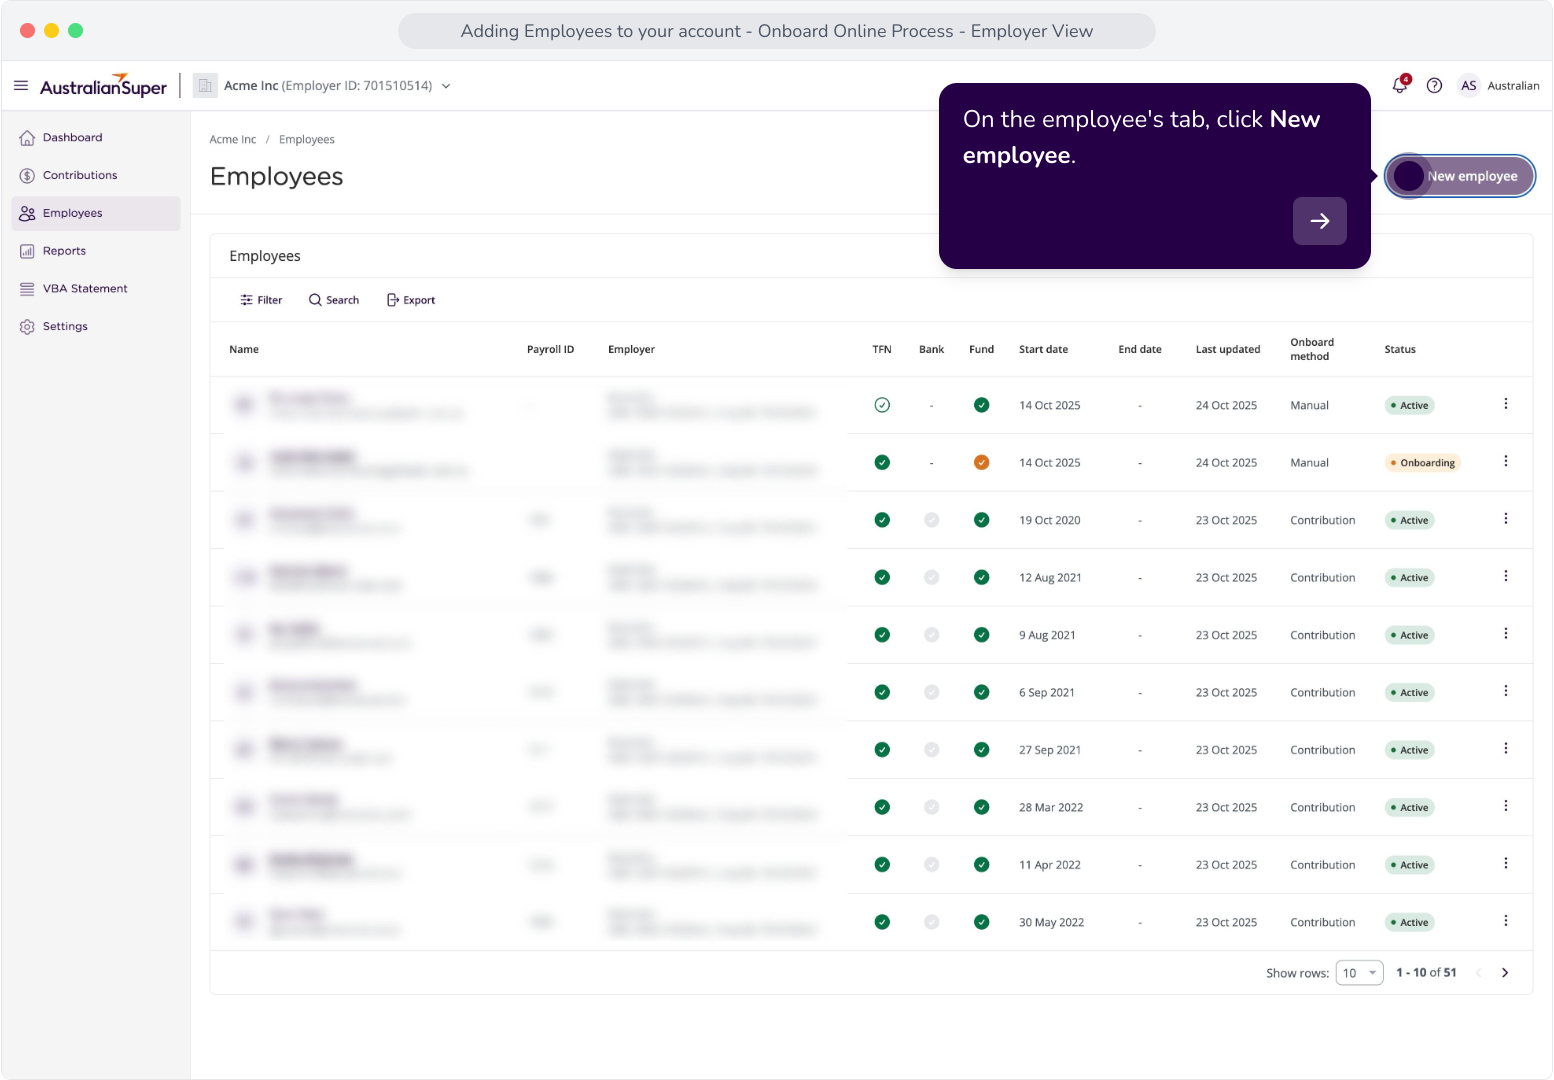Open Reports in the sidebar

tap(96, 251)
